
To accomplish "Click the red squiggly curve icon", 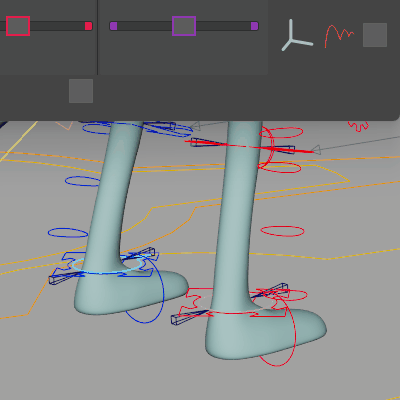I will (339, 36).
